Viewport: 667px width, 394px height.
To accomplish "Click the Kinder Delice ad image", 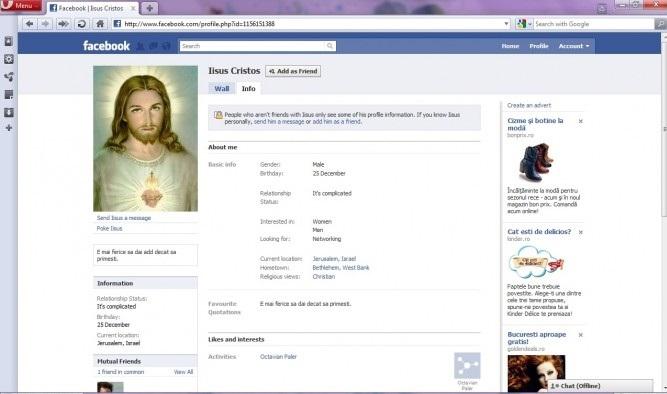I will [536, 262].
